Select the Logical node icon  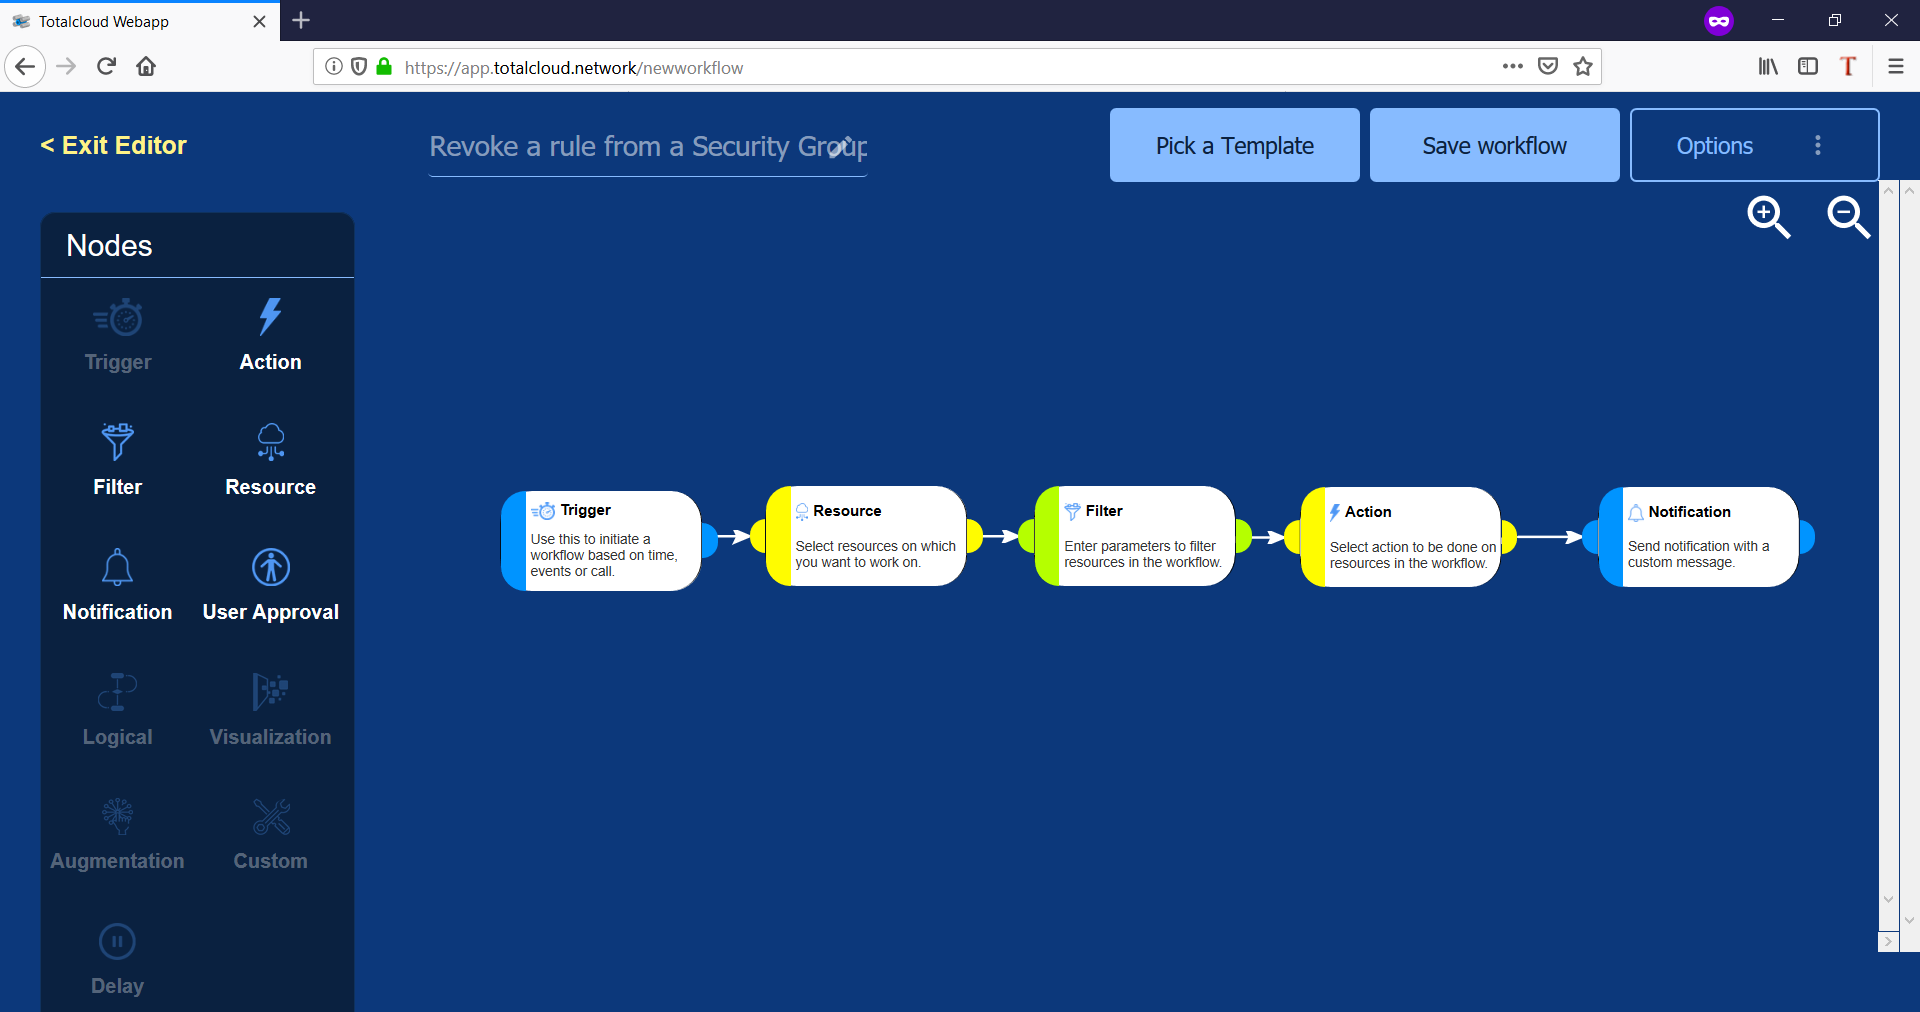117,691
